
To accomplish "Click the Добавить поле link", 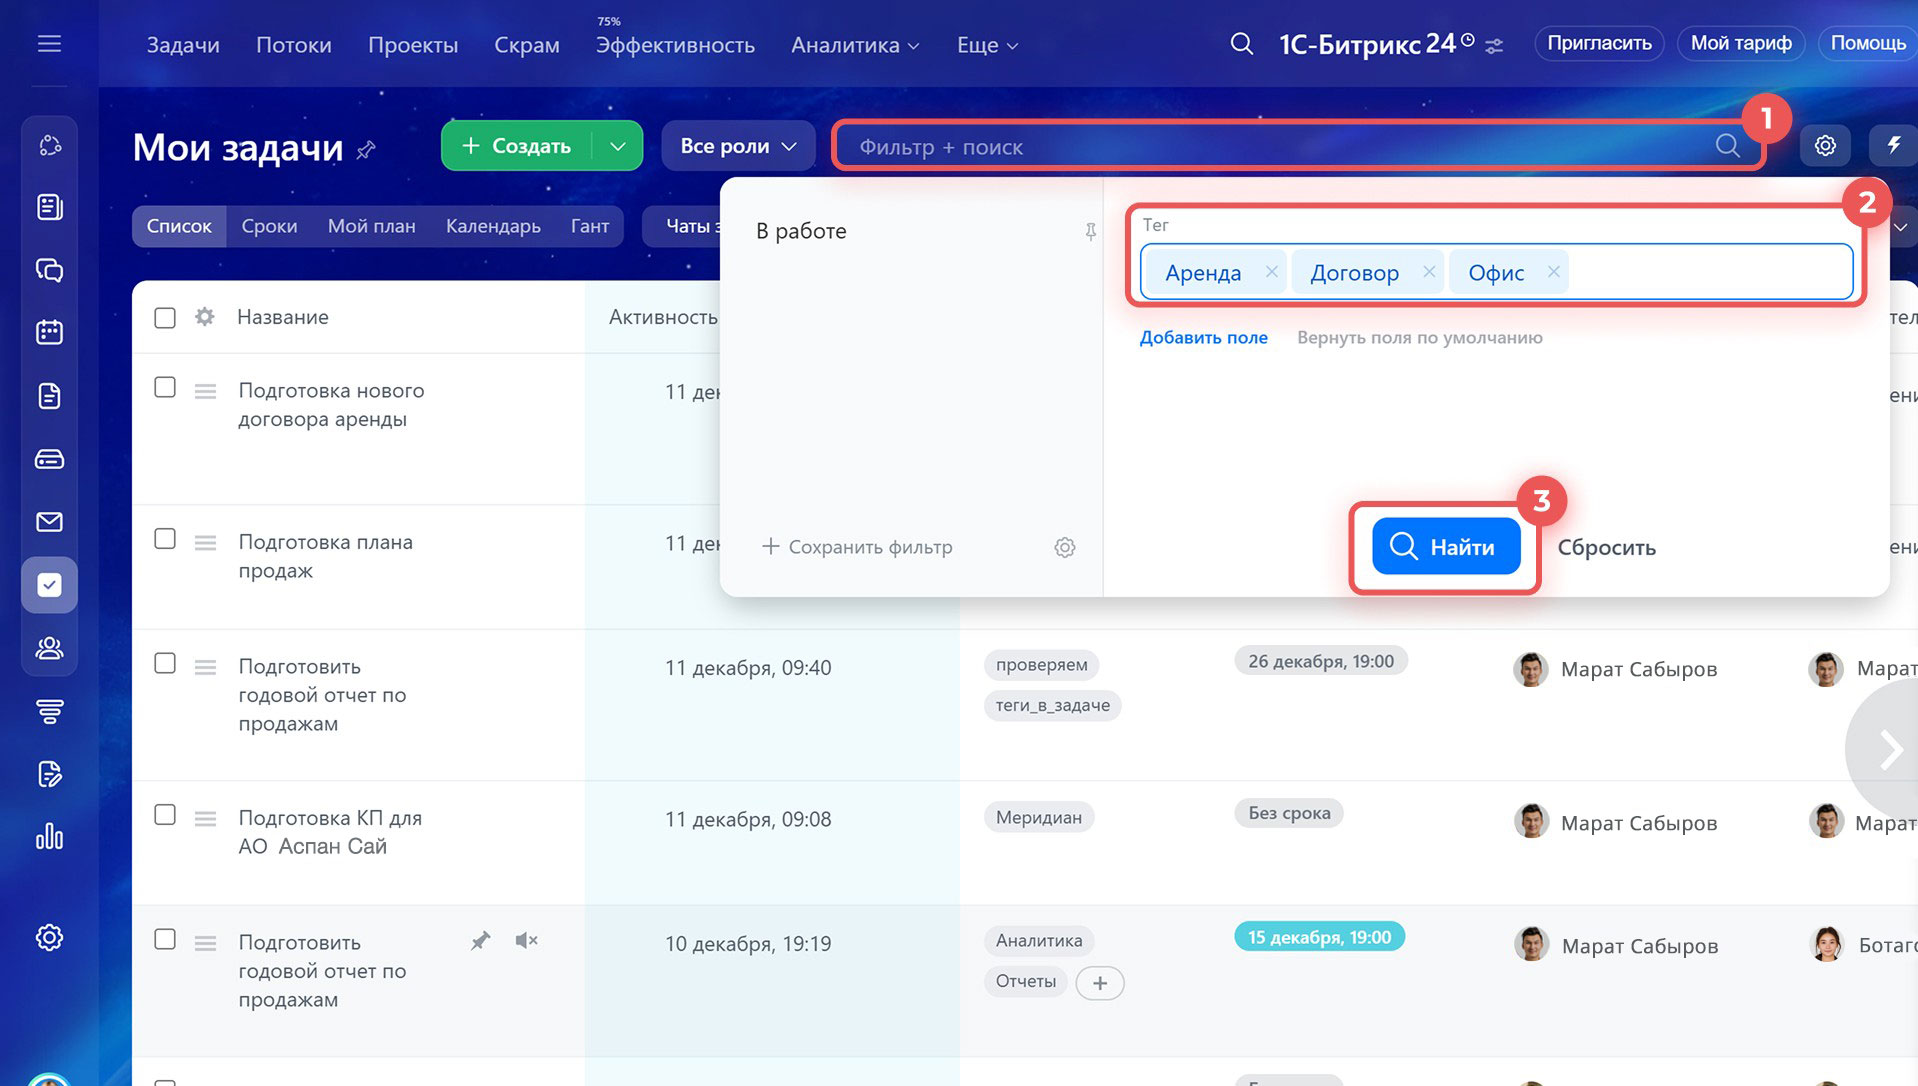I will (1203, 338).
